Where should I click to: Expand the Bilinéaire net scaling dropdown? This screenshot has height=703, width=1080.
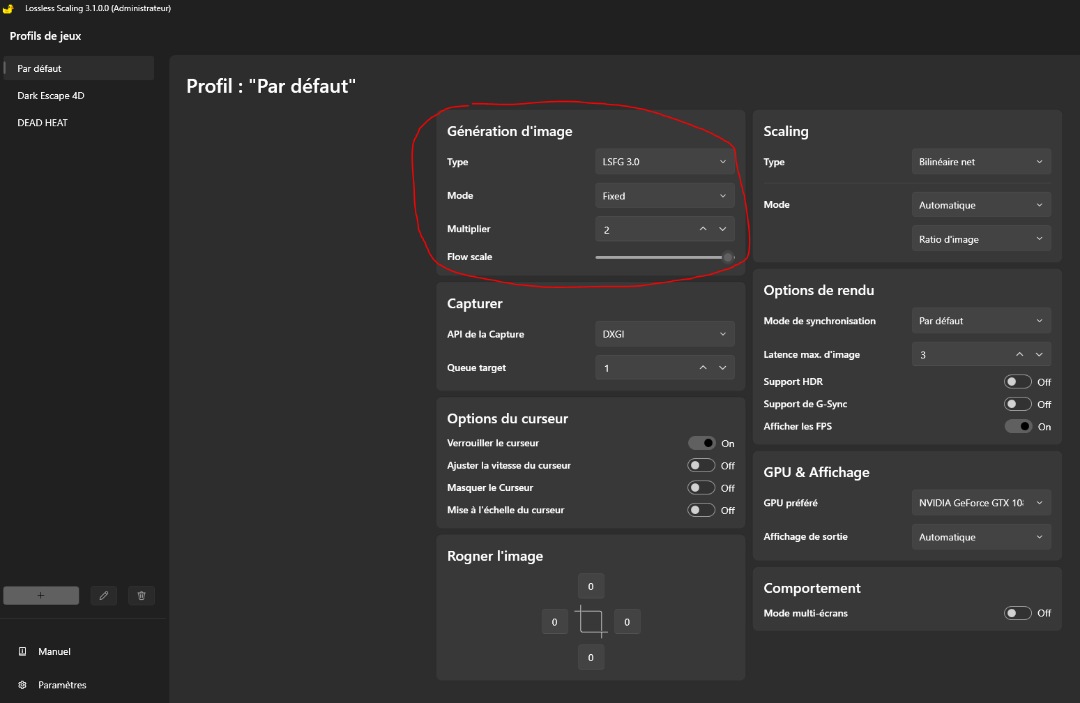(x=981, y=162)
